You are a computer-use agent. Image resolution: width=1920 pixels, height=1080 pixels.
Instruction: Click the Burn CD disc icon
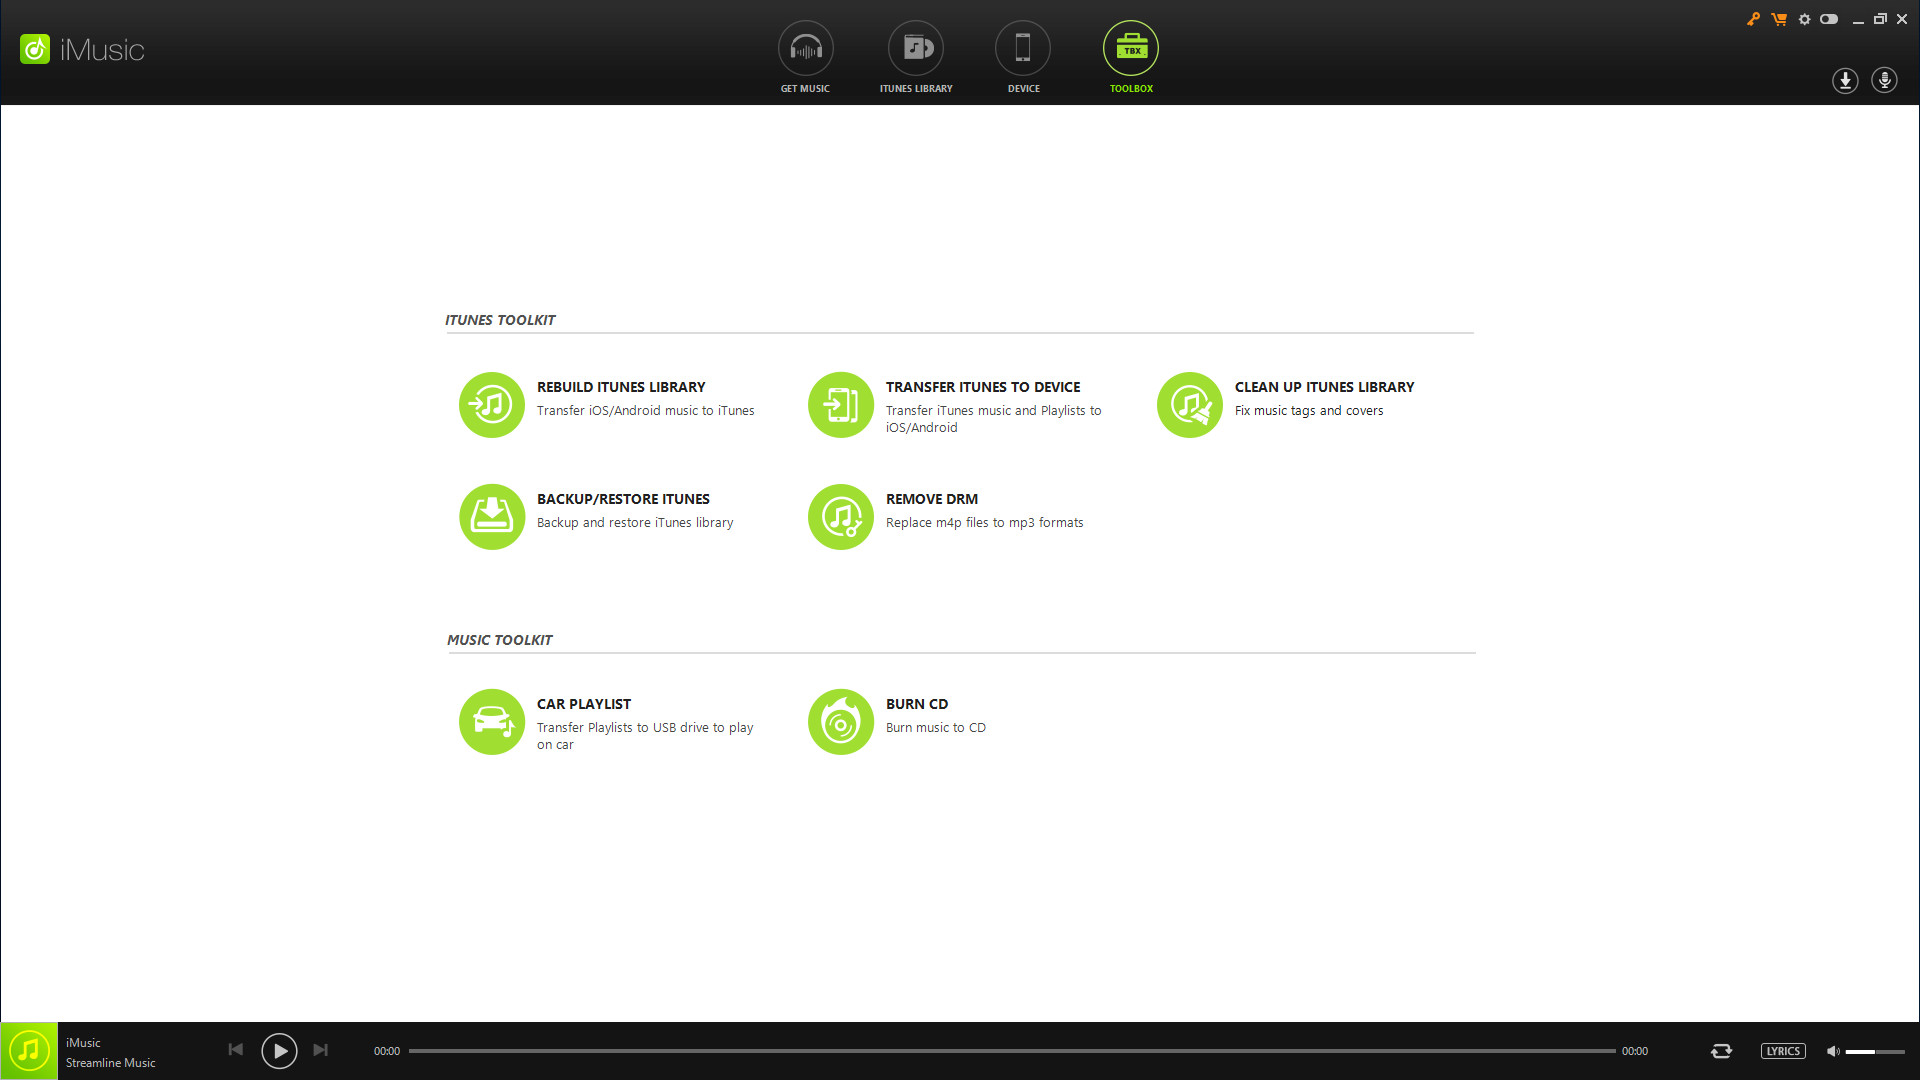click(840, 722)
